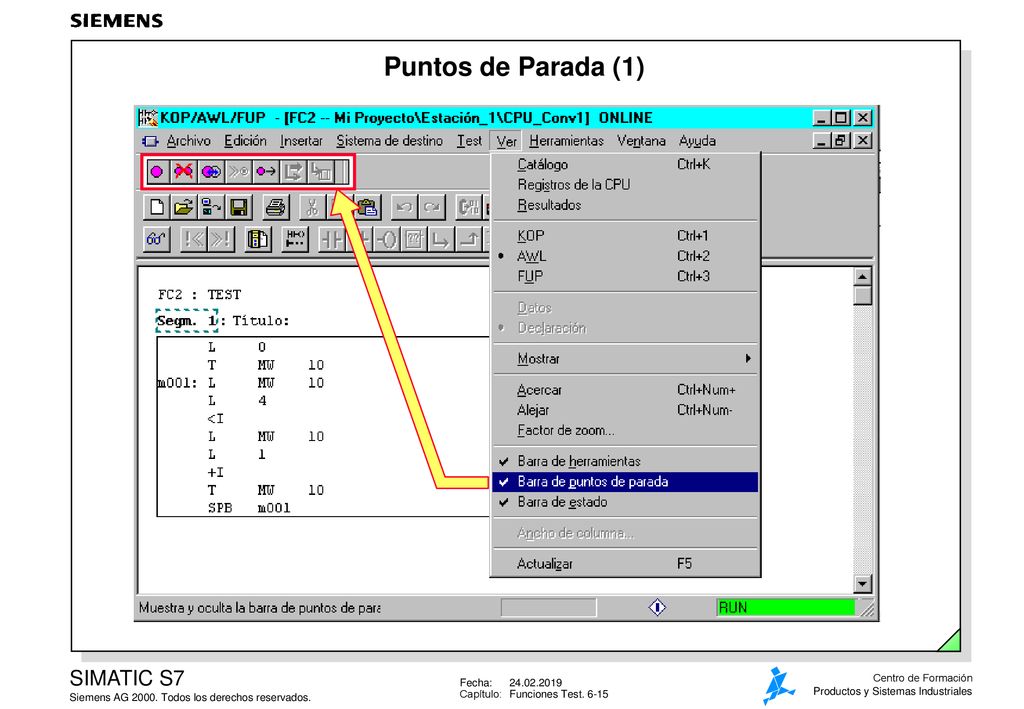Uncheck Barra de herramientas

tap(625, 461)
